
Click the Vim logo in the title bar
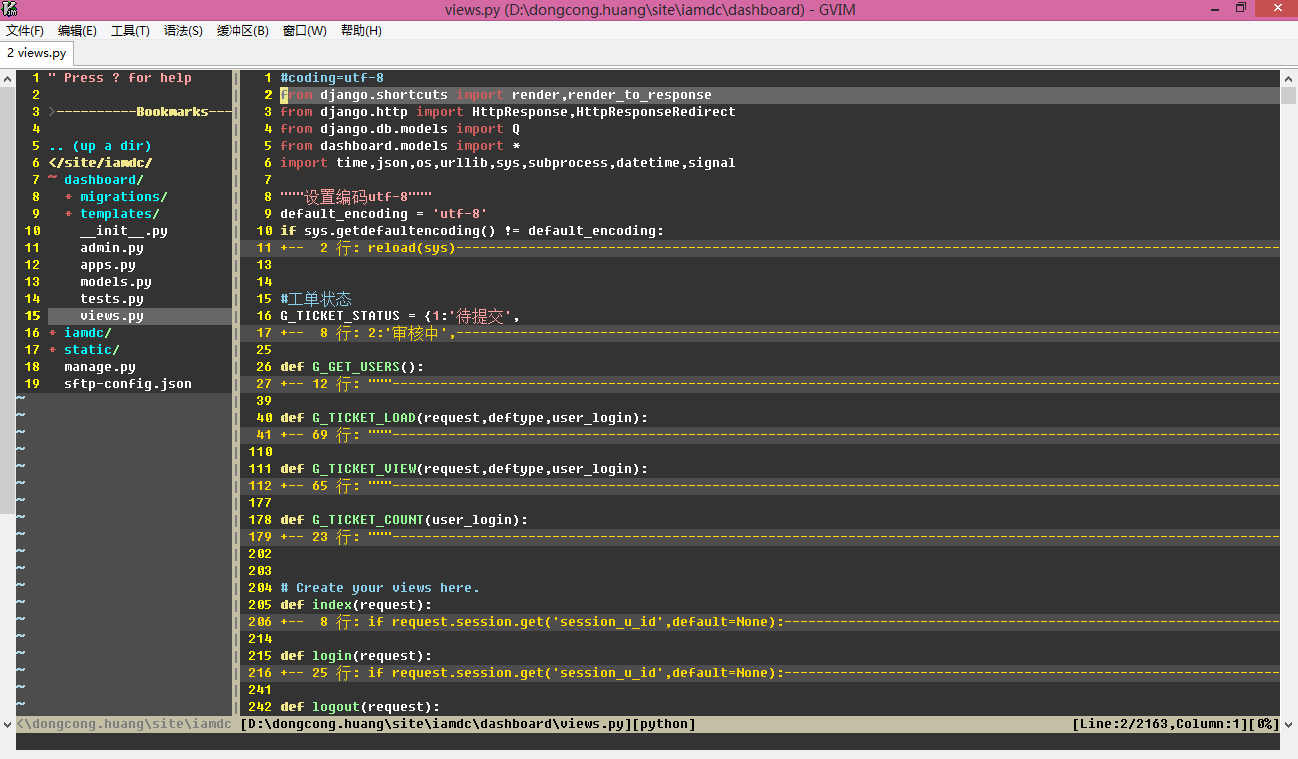[x=10, y=9]
